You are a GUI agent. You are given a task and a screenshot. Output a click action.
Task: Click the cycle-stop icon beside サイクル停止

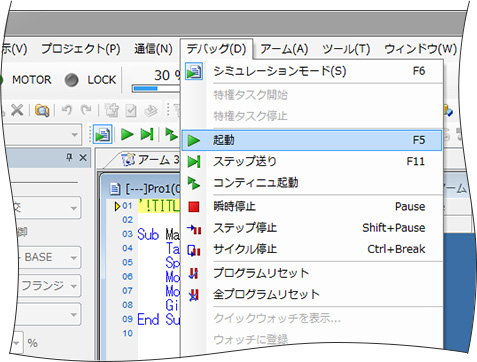194,250
